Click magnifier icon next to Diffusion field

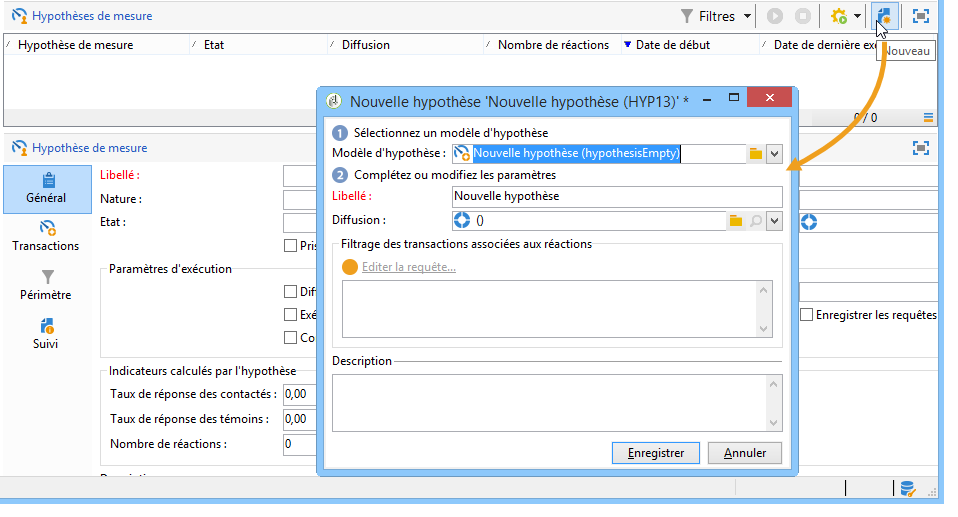[756, 221]
